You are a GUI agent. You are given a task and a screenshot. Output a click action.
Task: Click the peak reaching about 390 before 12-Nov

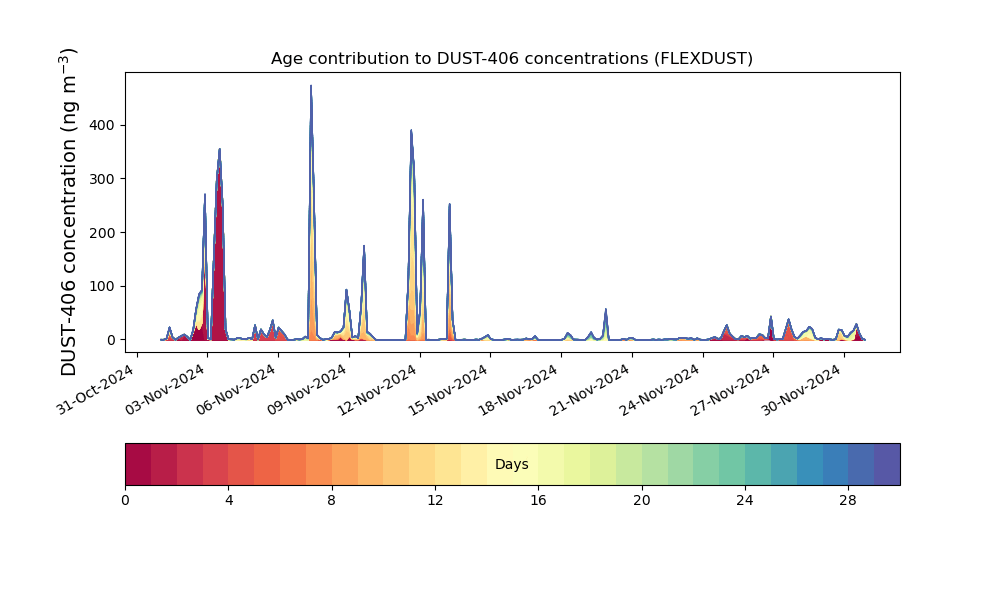click(x=411, y=236)
